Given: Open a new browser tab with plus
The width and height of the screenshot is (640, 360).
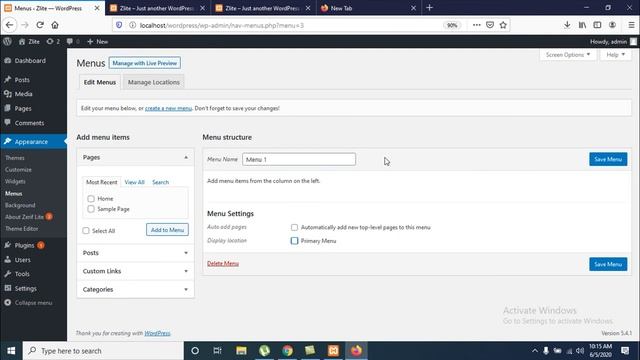Looking at the screenshot, I should 429,8.
